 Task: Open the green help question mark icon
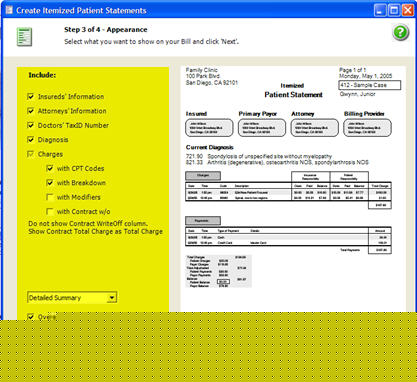point(401,33)
